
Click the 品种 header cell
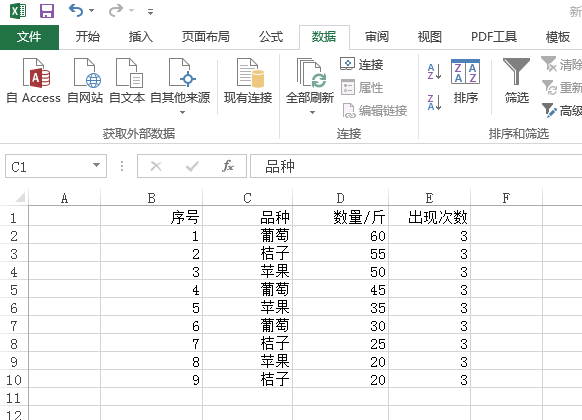coord(248,217)
